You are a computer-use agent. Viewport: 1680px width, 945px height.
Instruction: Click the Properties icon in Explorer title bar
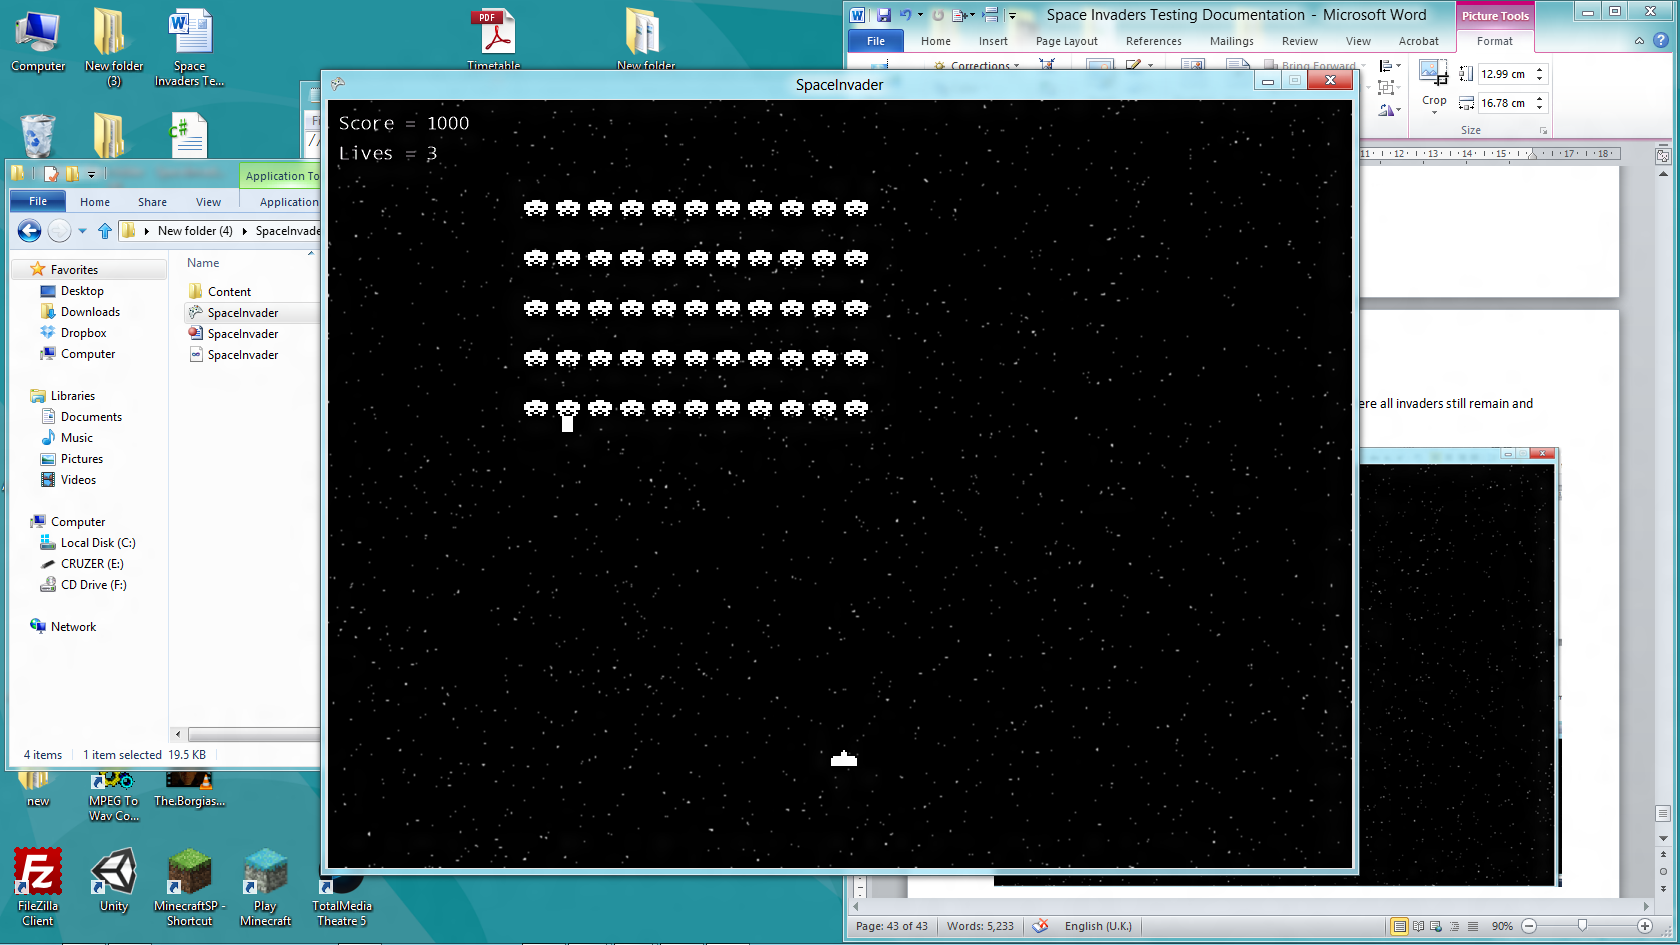tap(51, 174)
